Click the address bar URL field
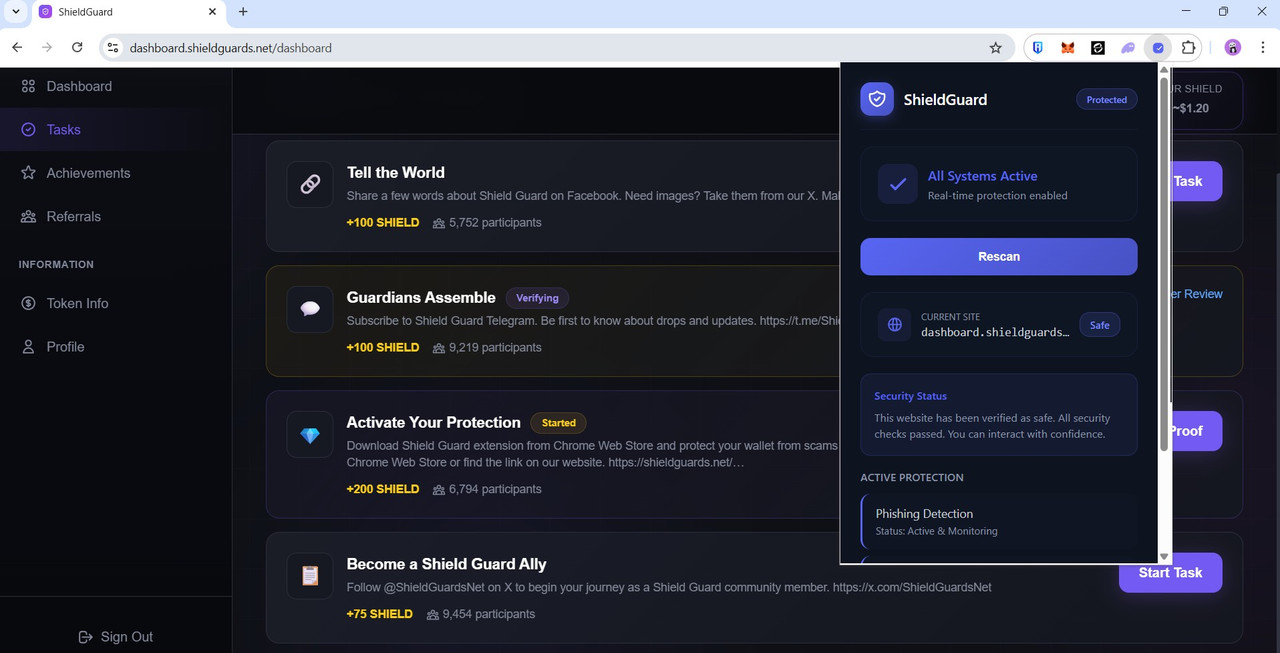The height and width of the screenshot is (653, 1280). click(x=555, y=47)
